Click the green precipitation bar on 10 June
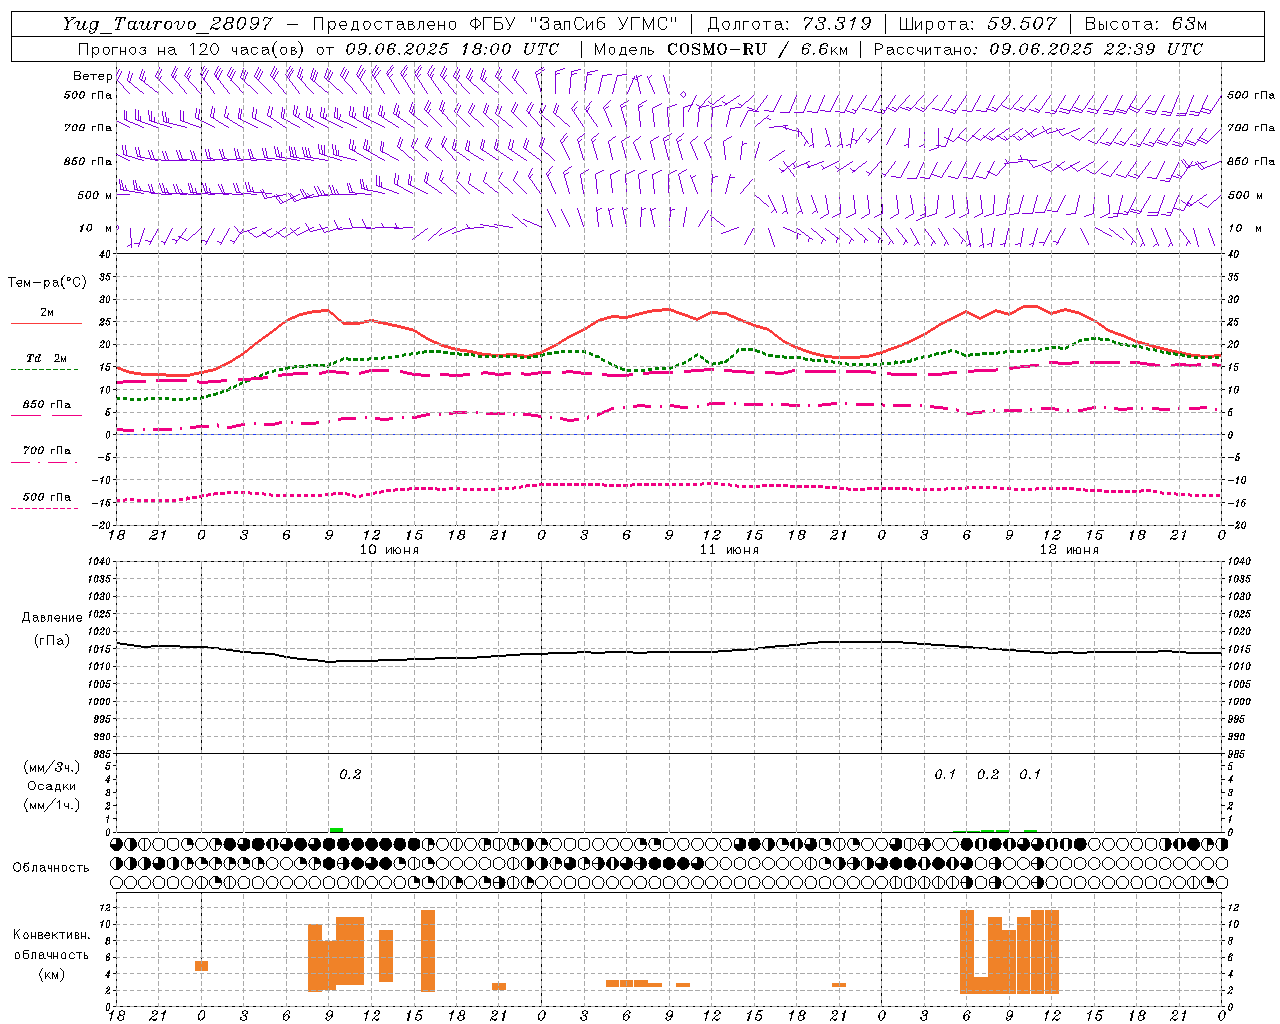Screen dimensions: 1280x1024 pos(336,830)
